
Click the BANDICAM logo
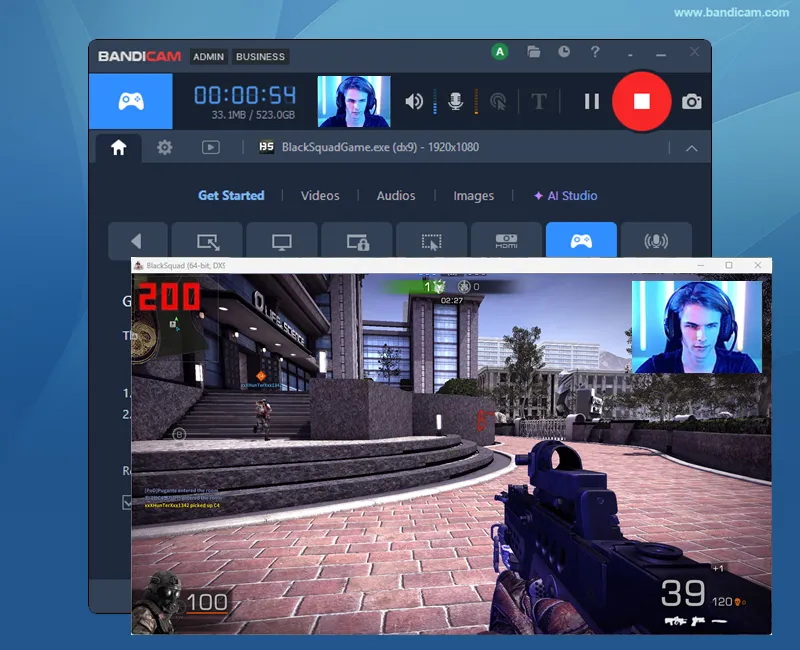point(139,56)
